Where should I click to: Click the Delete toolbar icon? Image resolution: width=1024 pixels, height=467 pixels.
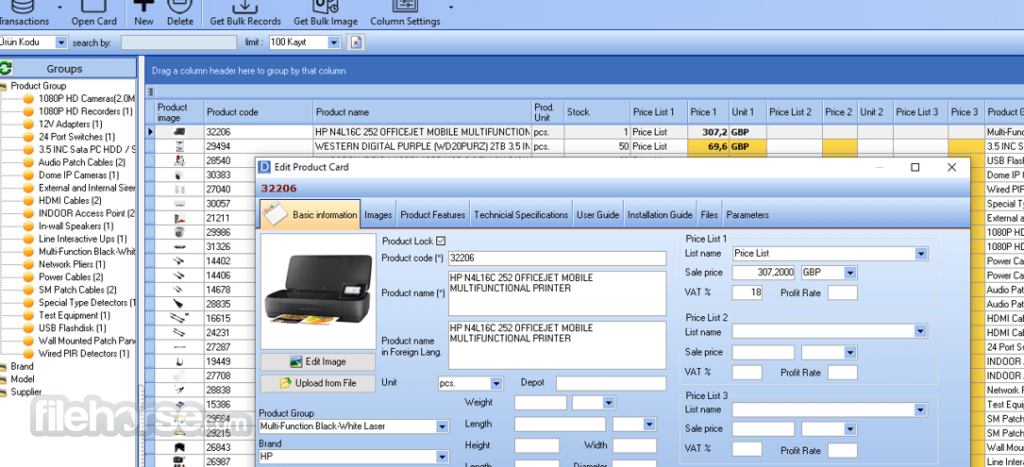click(x=180, y=6)
